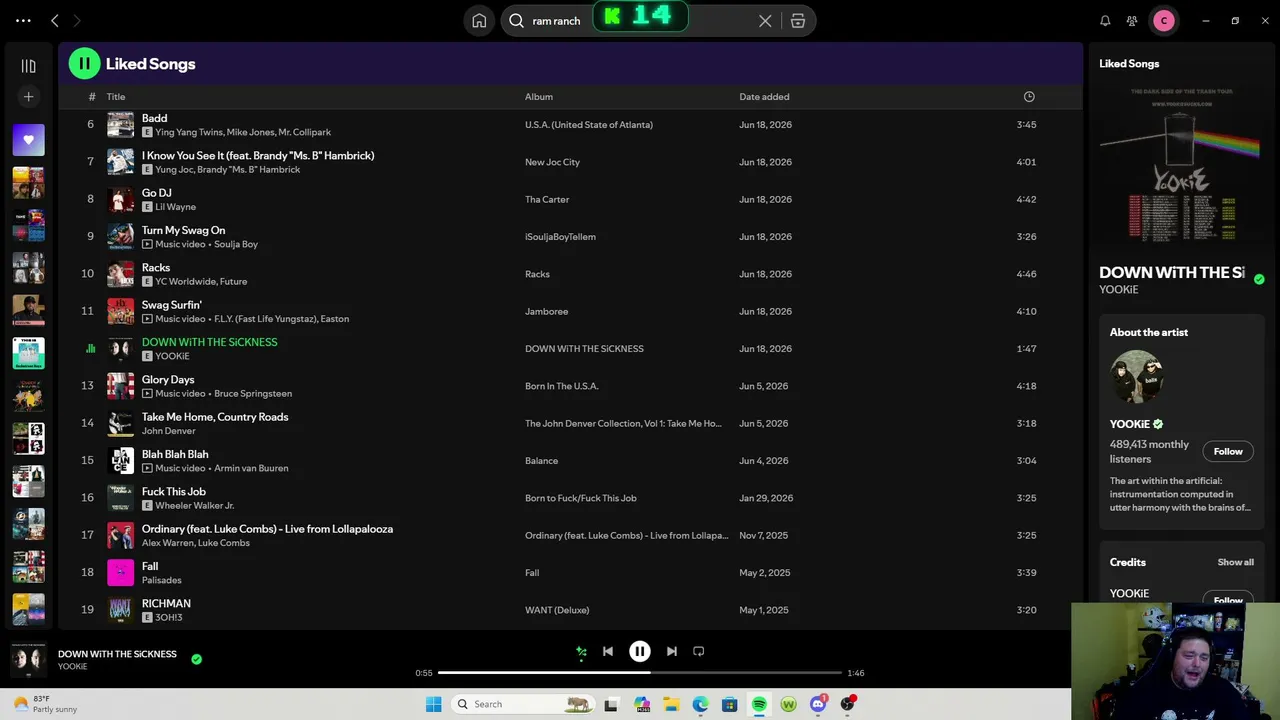Open the Windows Start menu
Image resolution: width=1280 pixels, height=720 pixels.
pyautogui.click(x=433, y=704)
